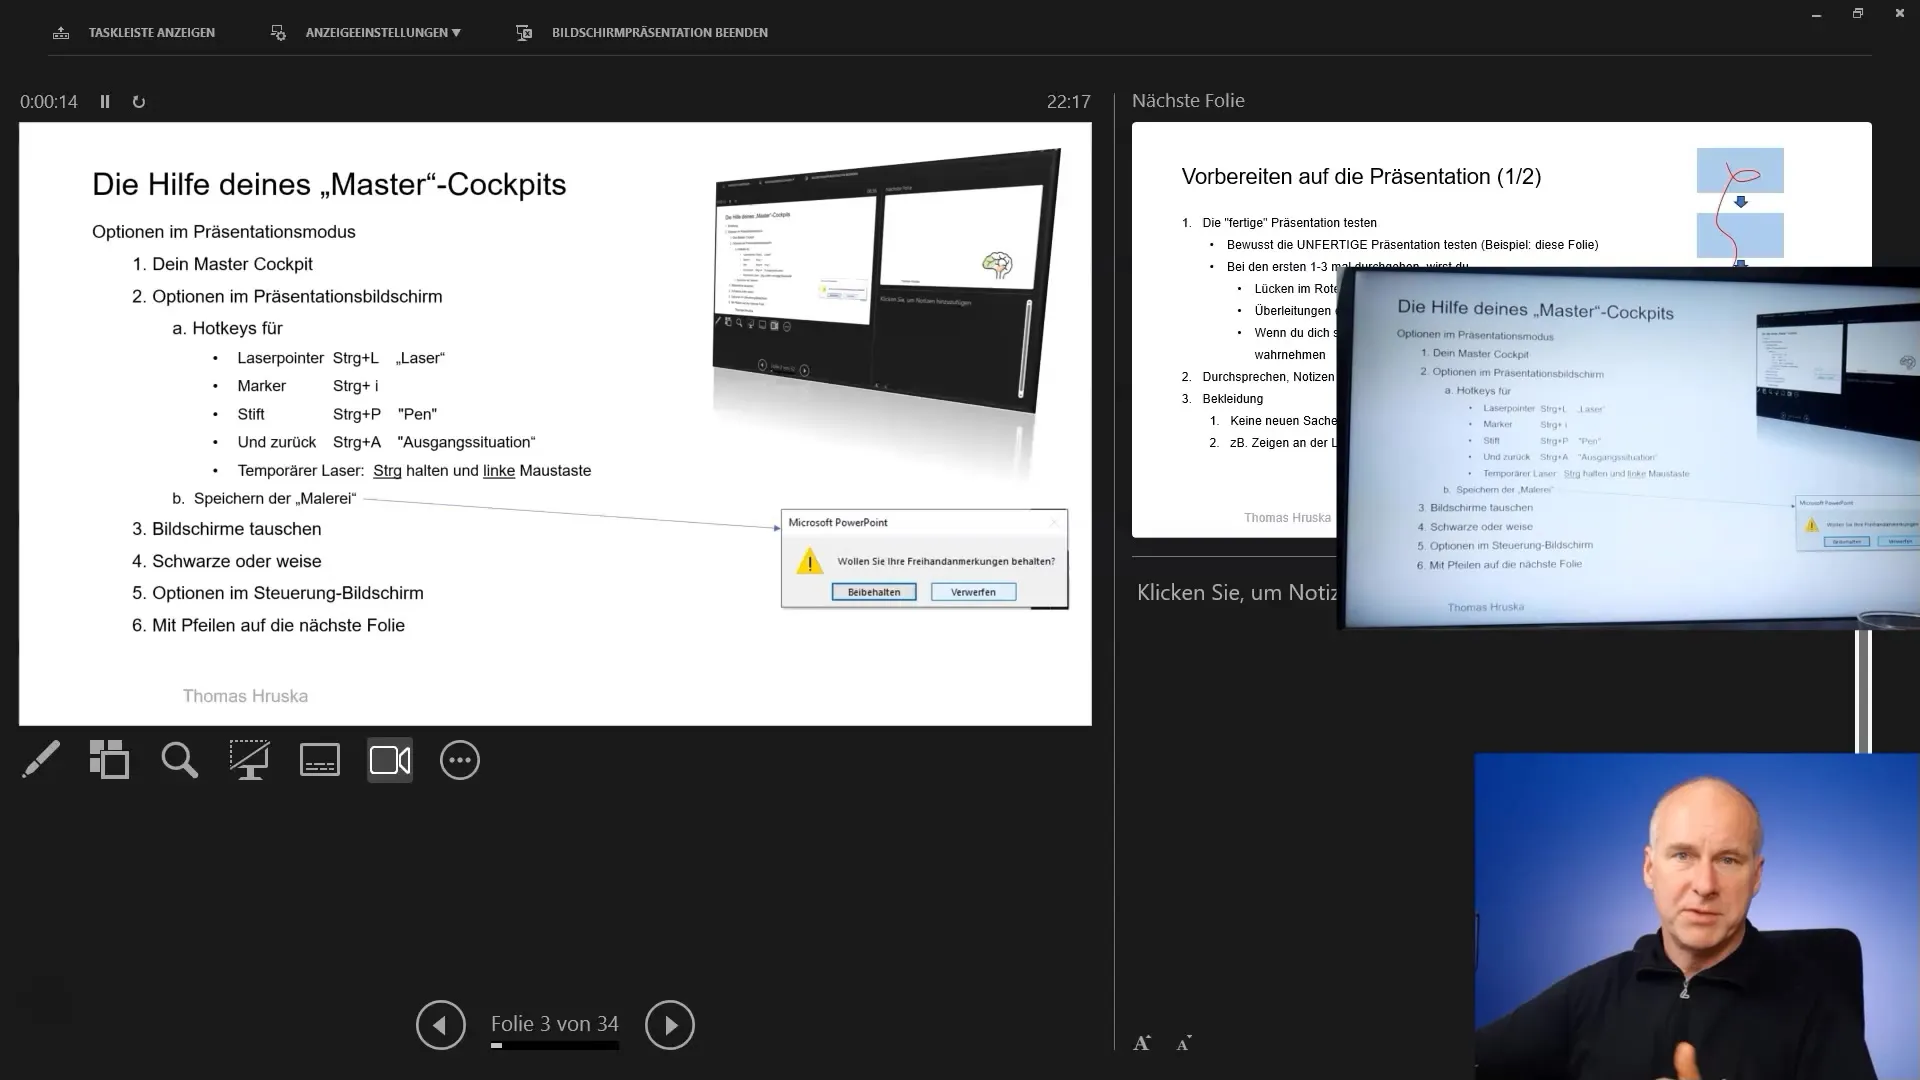The width and height of the screenshot is (1920, 1080).
Task: Decrease the notes text size
Action: point(1184,1043)
